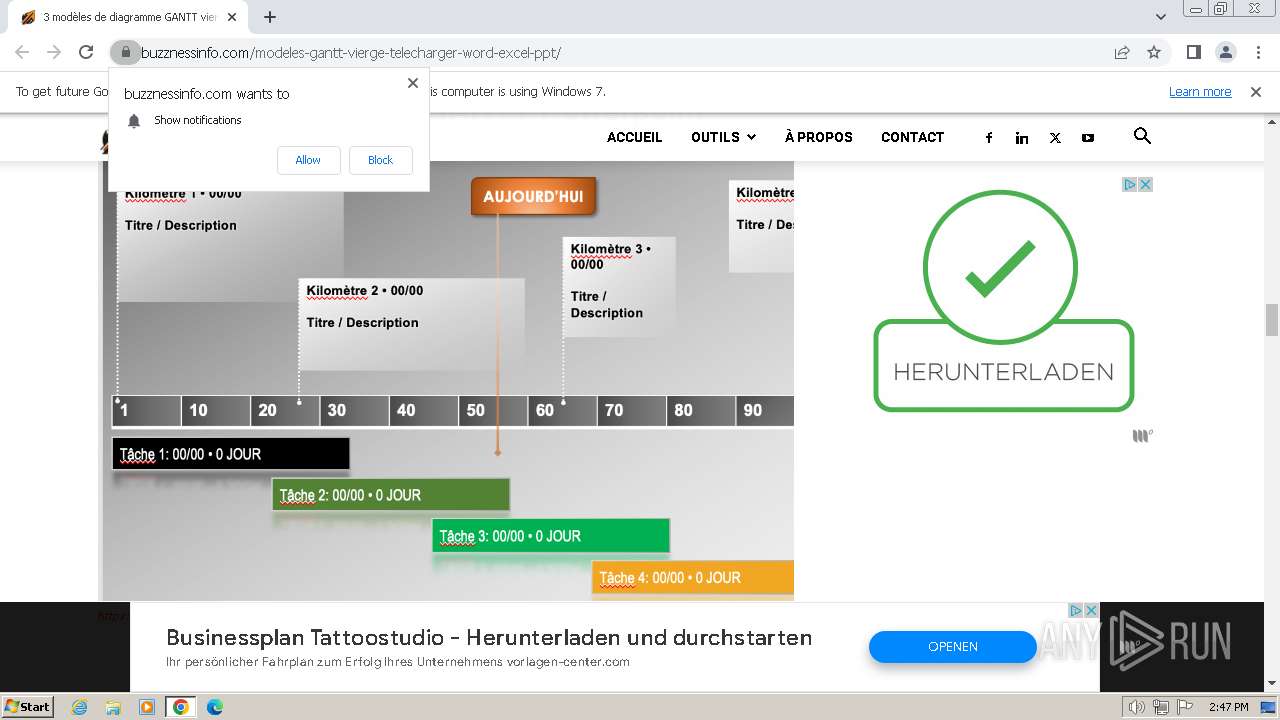This screenshot has width=1280, height=720.
Task: Go to ACCUEIL menu item
Action: coord(634,137)
